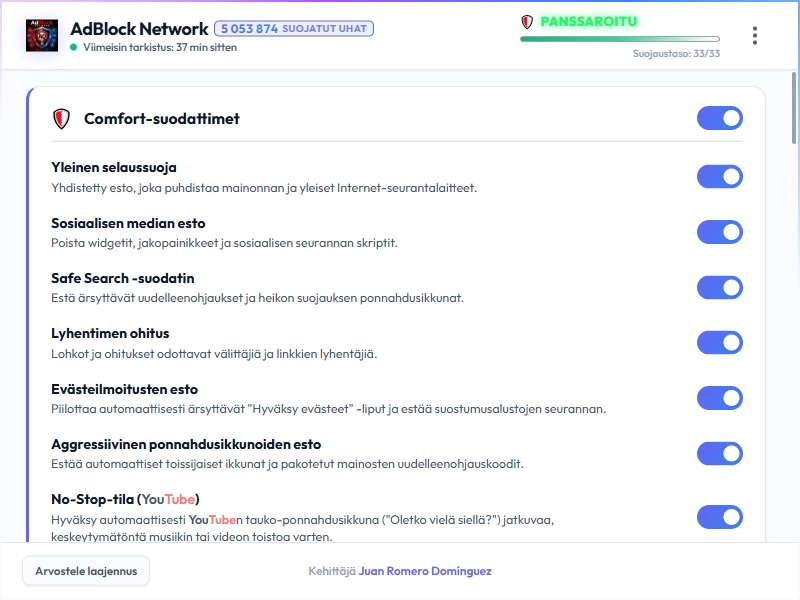Click the vertical scrollbar thumb
Viewport: 800px width, 600px height.
[x=794, y=108]
